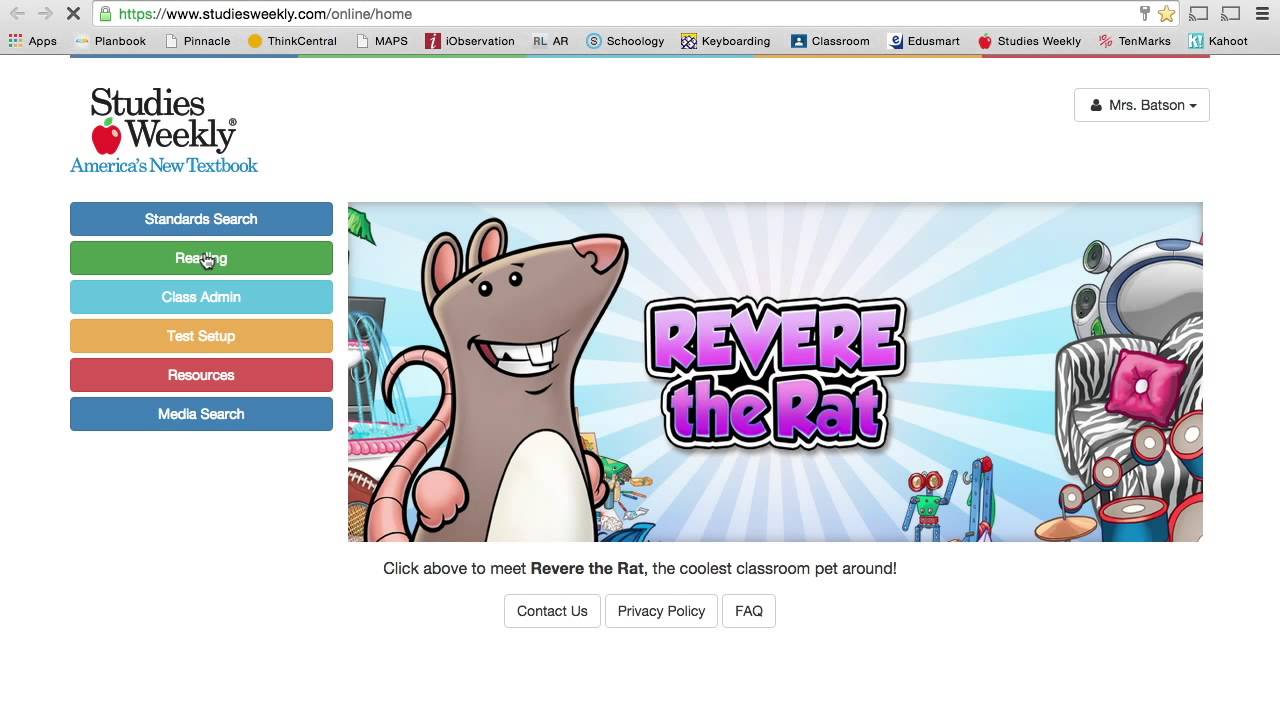Open the AR bookmark
This screenshot has height=720, width=1280.
point(550,41)
